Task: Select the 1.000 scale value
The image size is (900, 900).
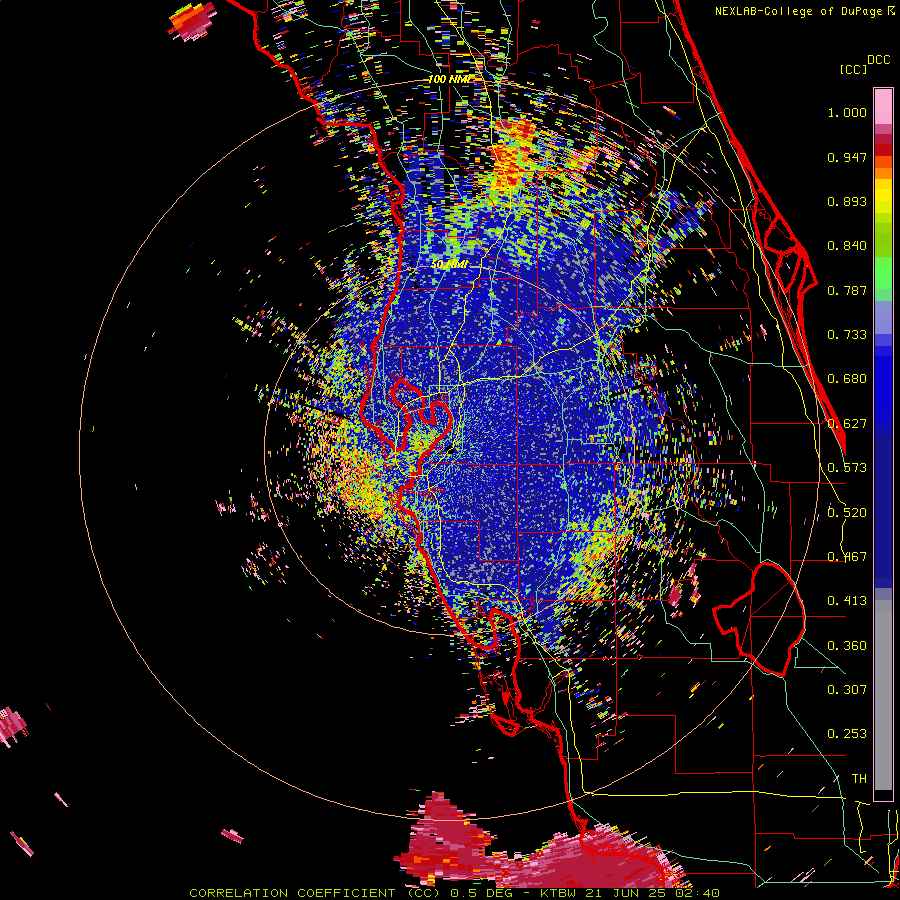Action: pos(847,112)
